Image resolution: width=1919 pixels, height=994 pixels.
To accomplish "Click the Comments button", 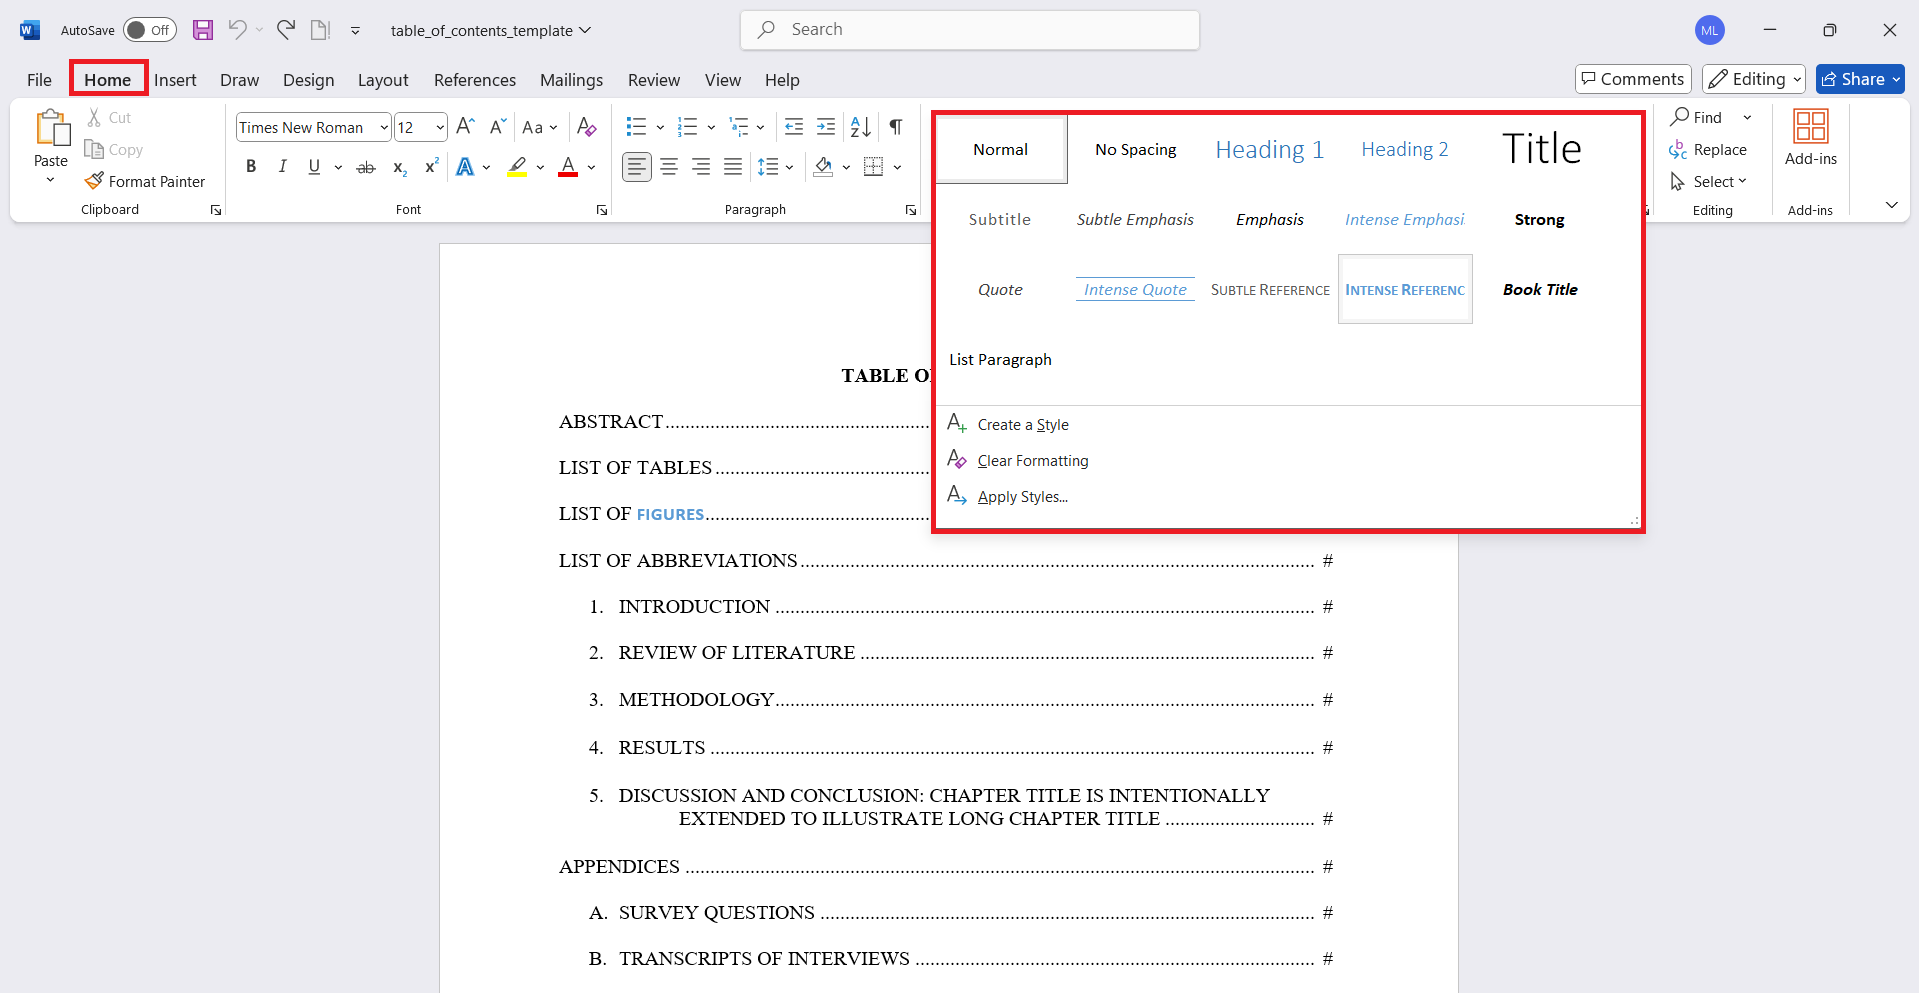I will tap(1633, 79).
